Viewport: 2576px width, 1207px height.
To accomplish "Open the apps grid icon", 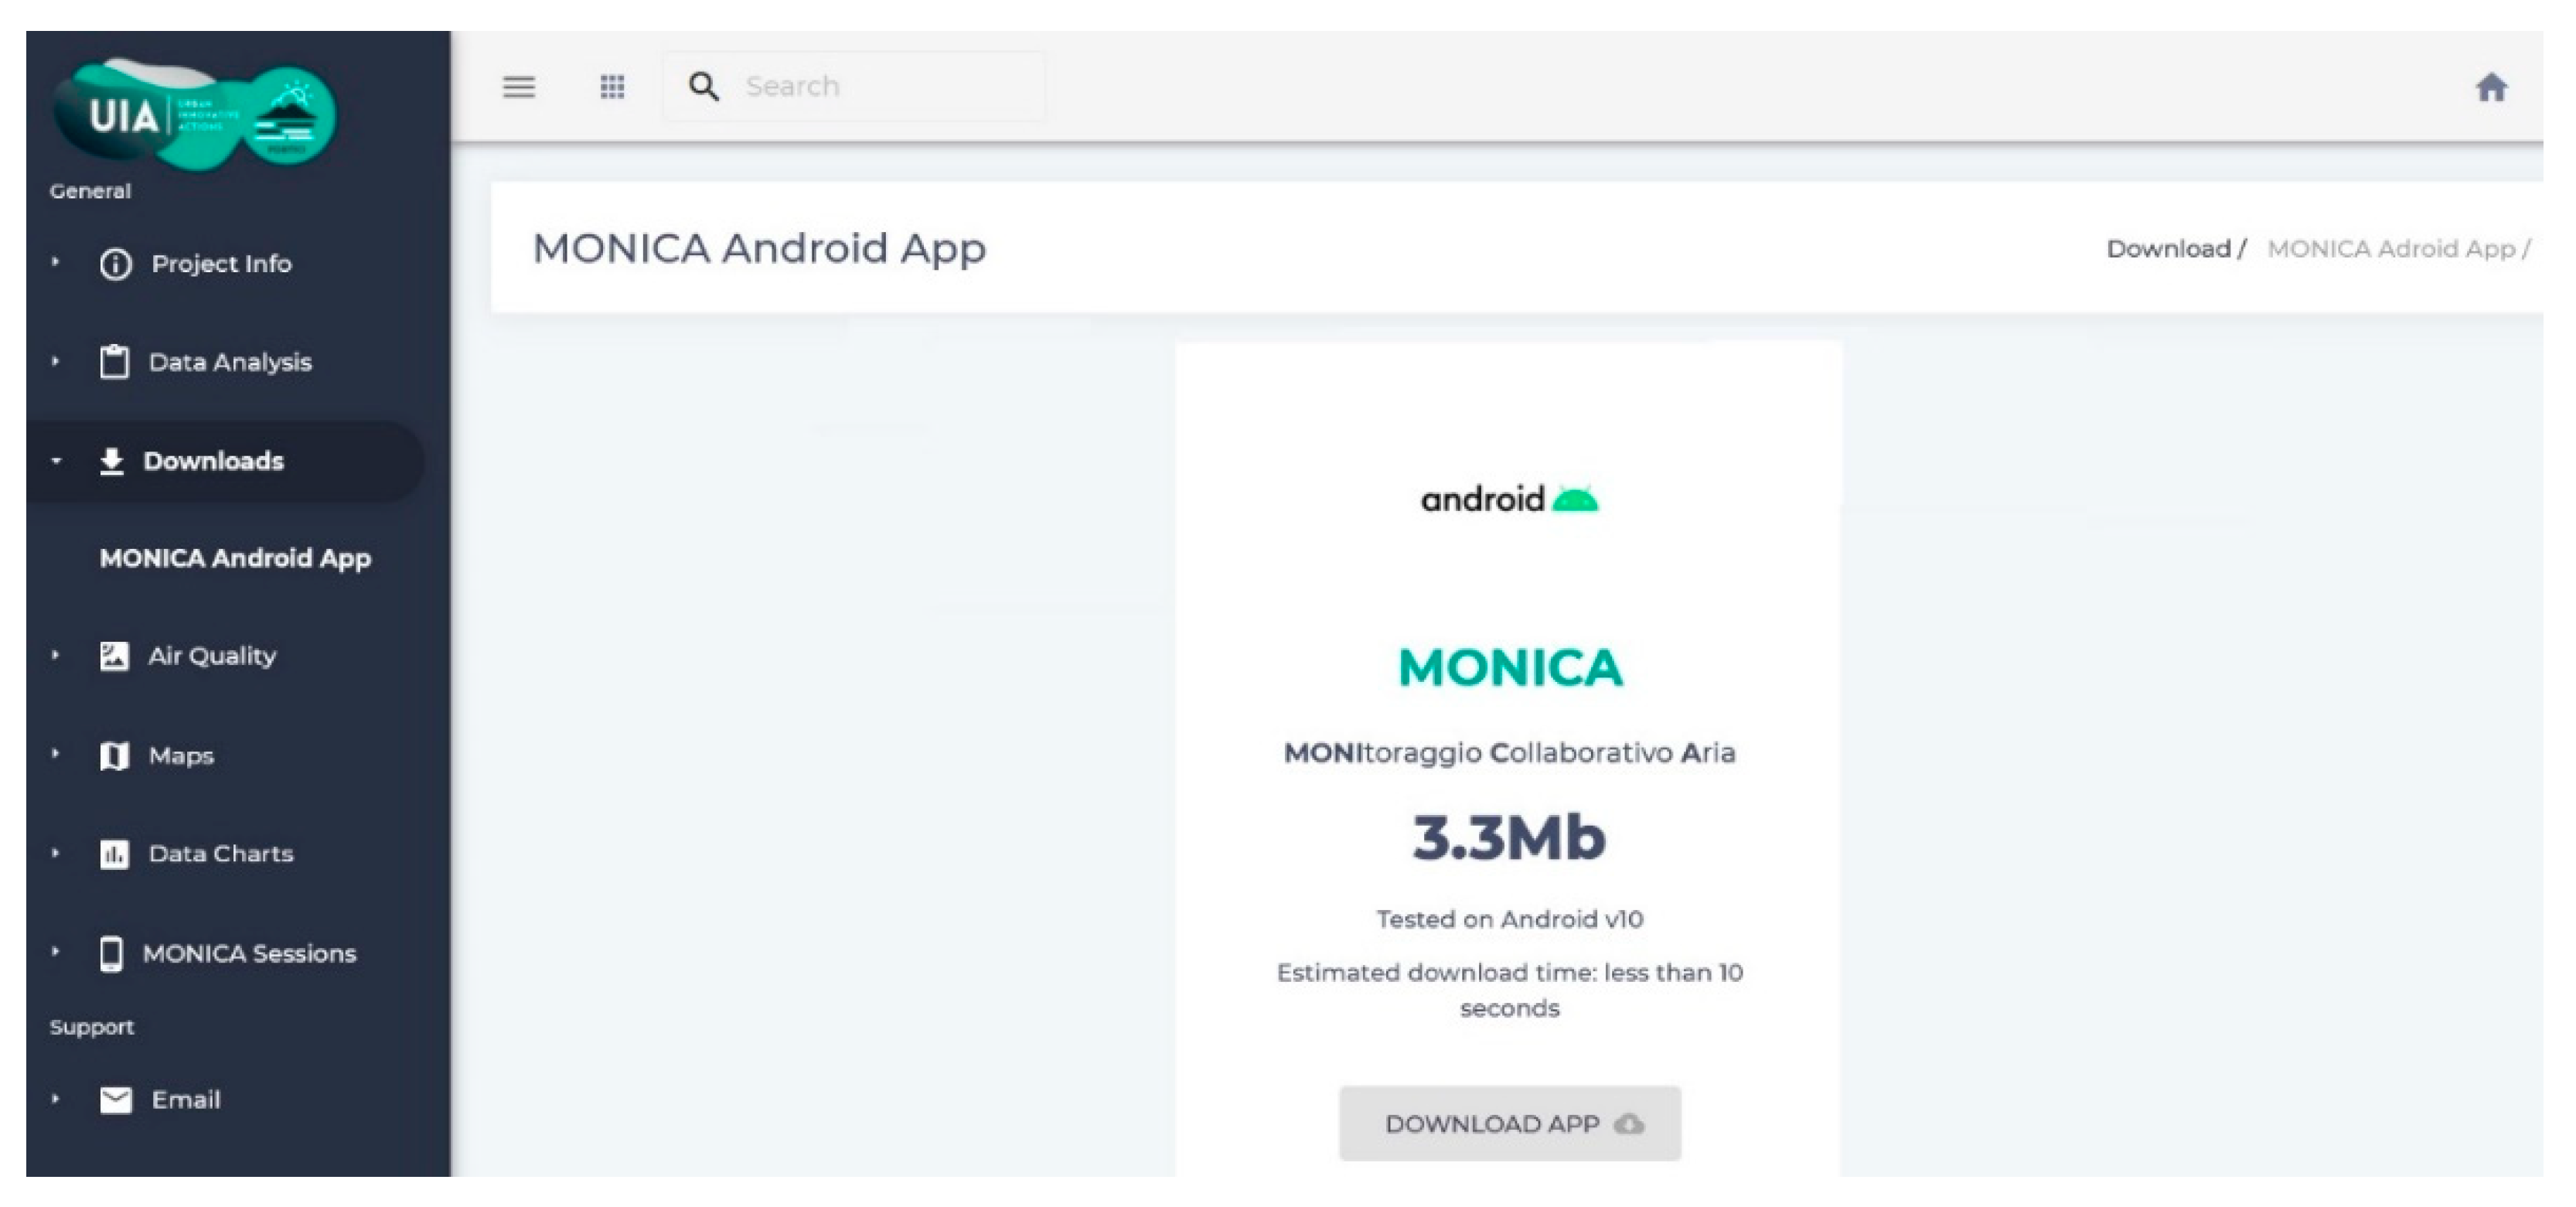I will pos(612,87).
